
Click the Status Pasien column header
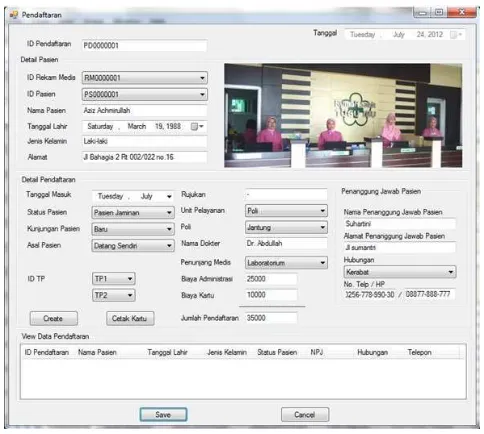(x=277, y=352)
